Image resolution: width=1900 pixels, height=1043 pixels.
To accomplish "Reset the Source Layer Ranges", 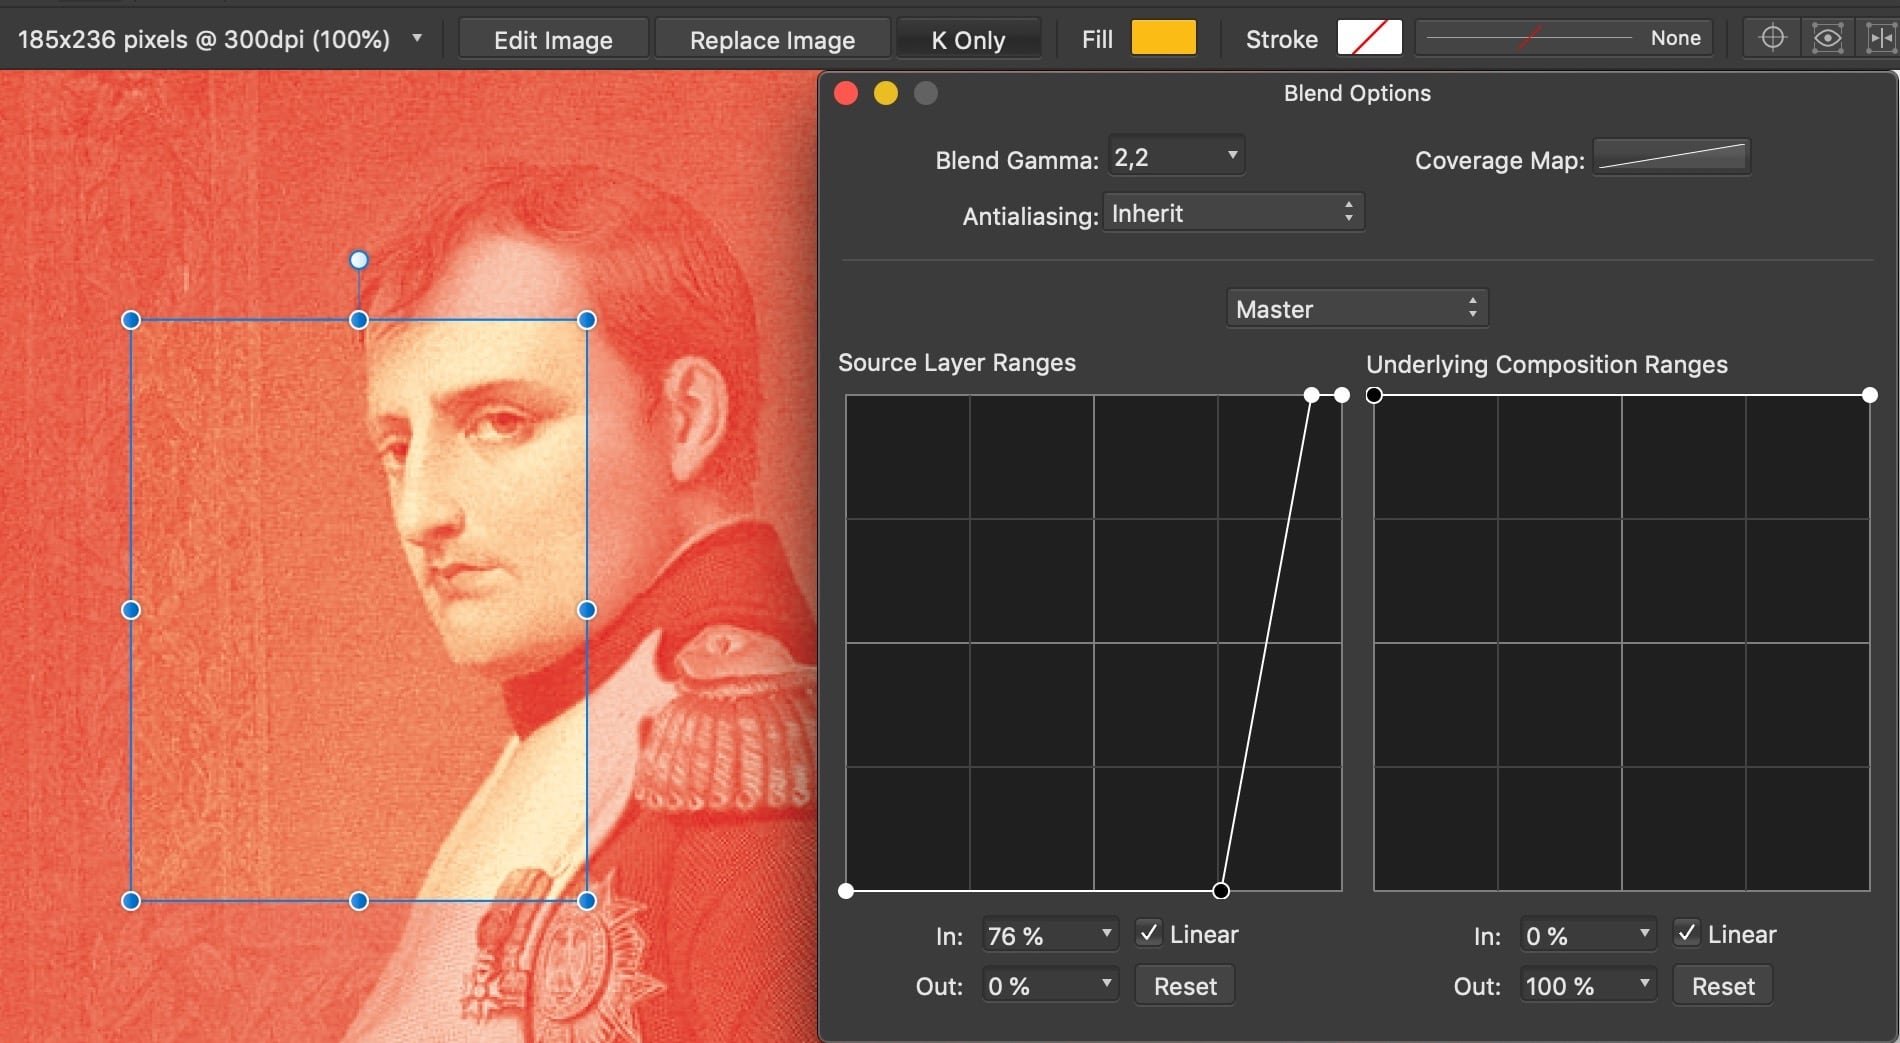I will 1185,986.
